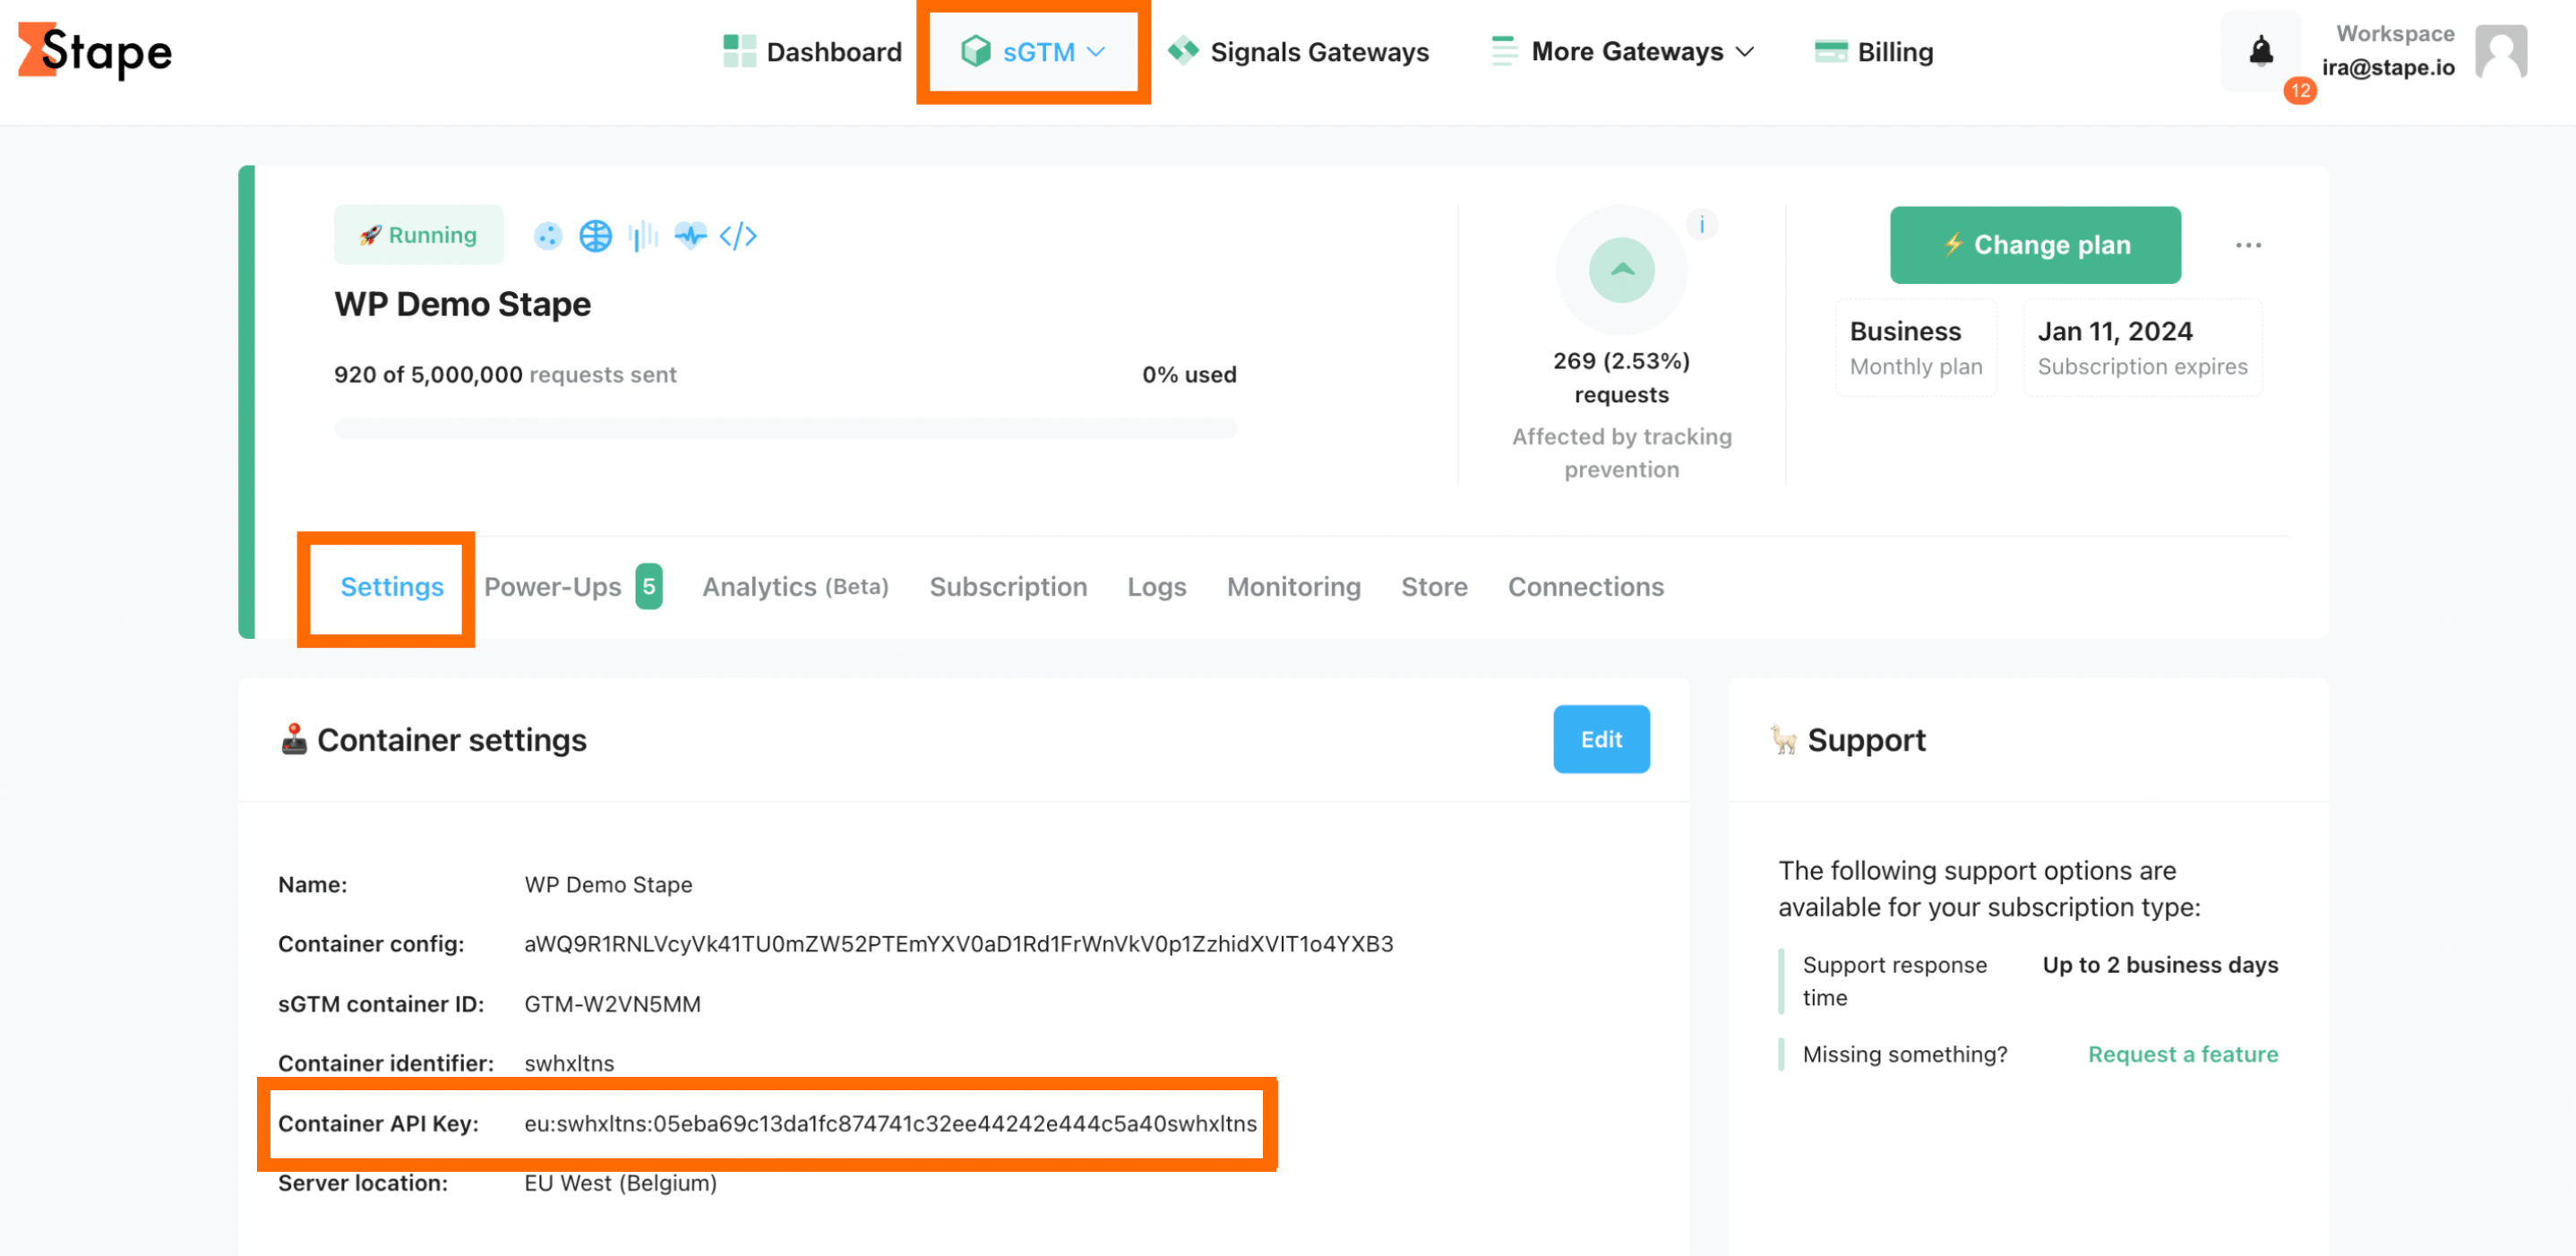Click the Container config value string
The width and height of the screenshot is (2576, 1256).
point(958,944)
